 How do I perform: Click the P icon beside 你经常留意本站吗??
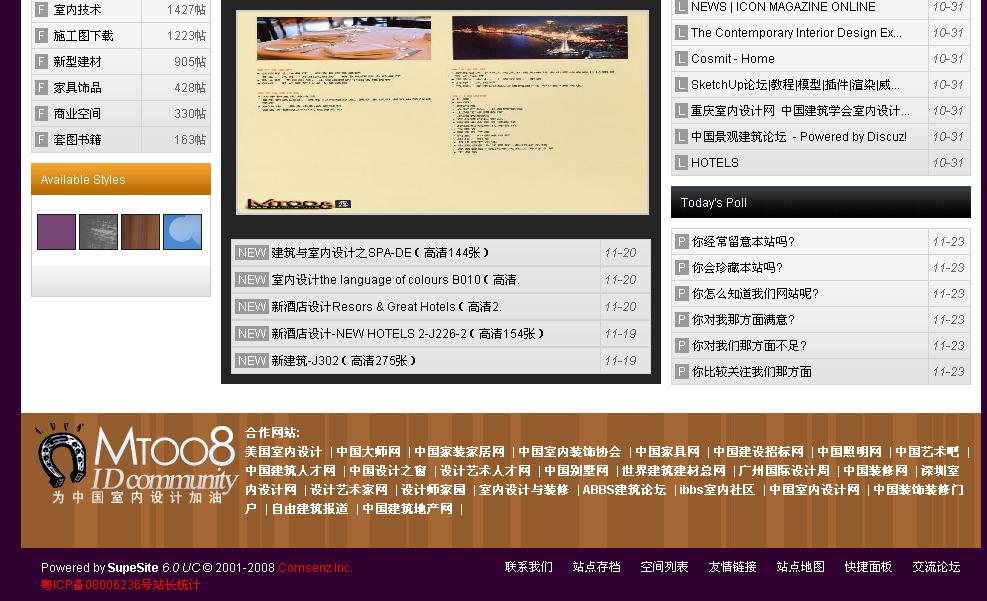(x=682, y=242)
